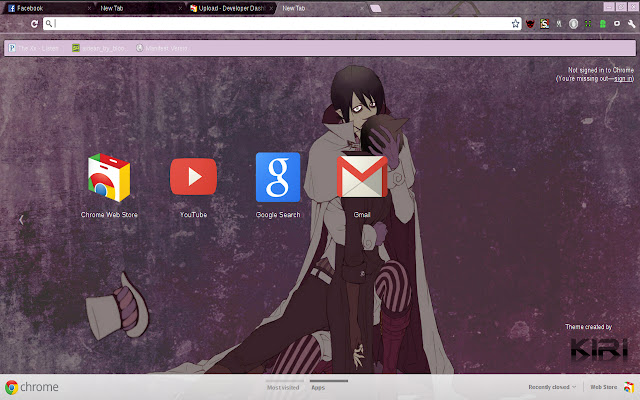Minimize the Chrome window
The height and width of the screenshot is (400, 640).
point(609,7)
